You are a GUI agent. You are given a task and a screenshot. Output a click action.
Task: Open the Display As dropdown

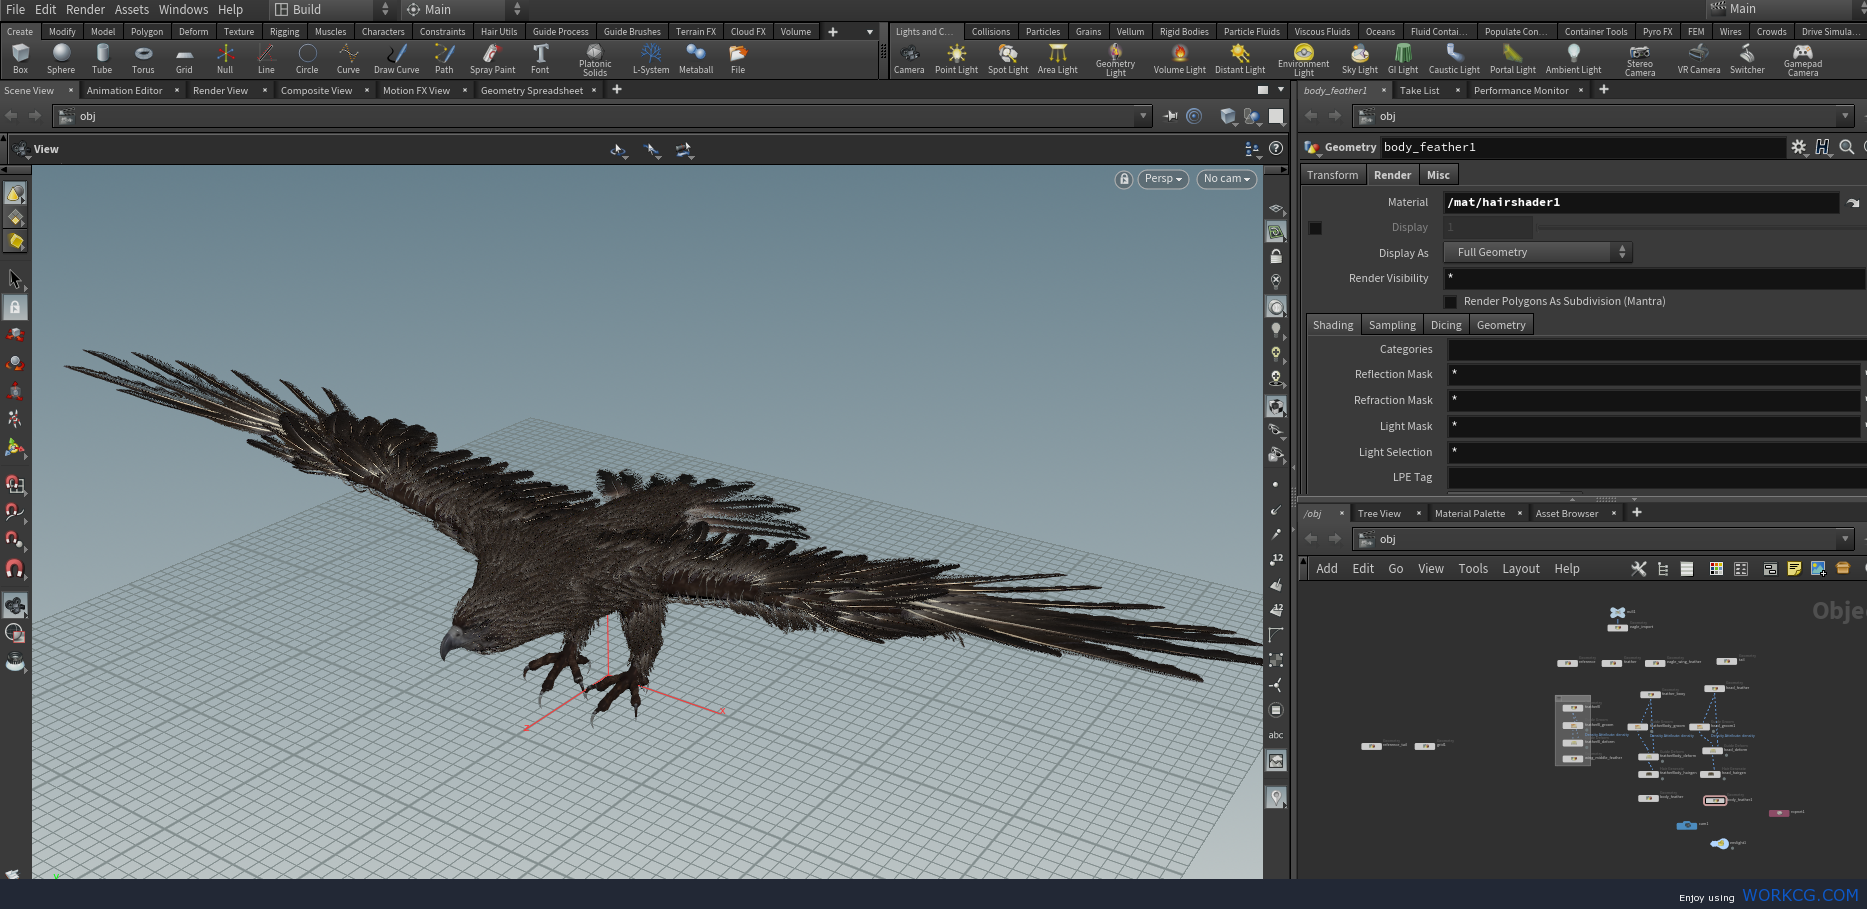click(x=1538, y=253)
